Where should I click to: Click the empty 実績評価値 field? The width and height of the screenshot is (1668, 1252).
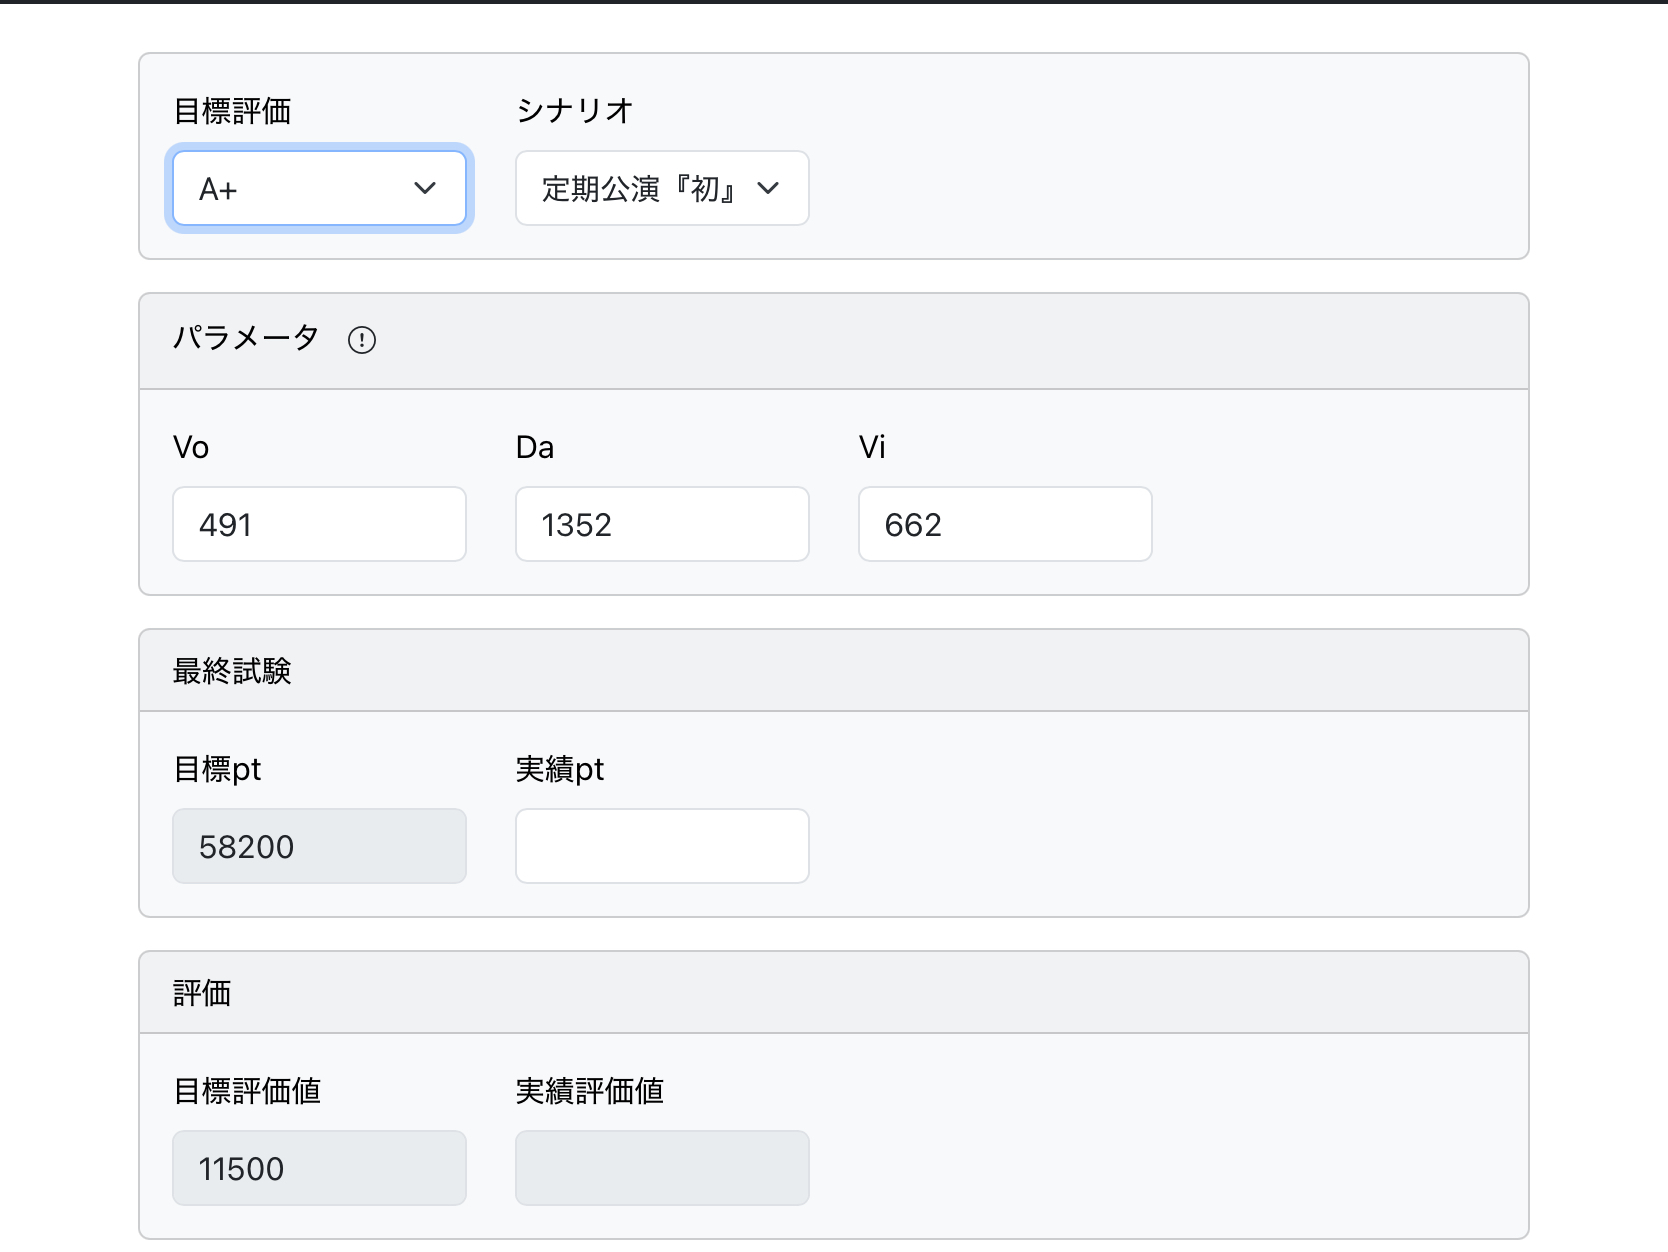coord(662,1169)
